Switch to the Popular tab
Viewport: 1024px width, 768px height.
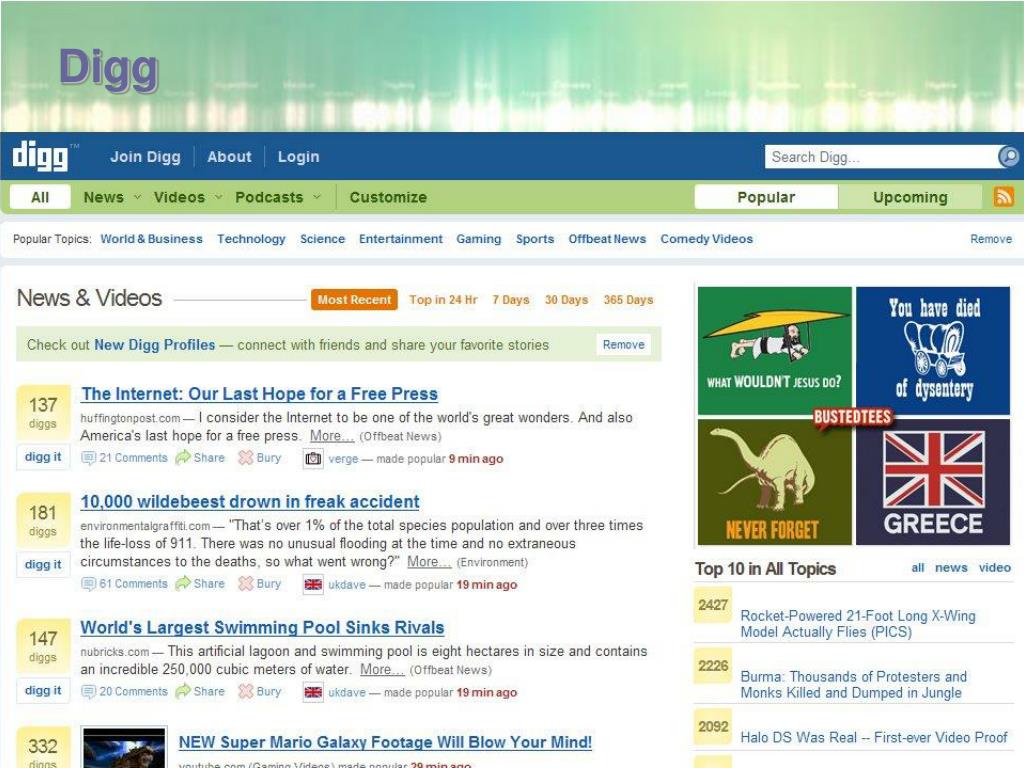coord(766,197)
